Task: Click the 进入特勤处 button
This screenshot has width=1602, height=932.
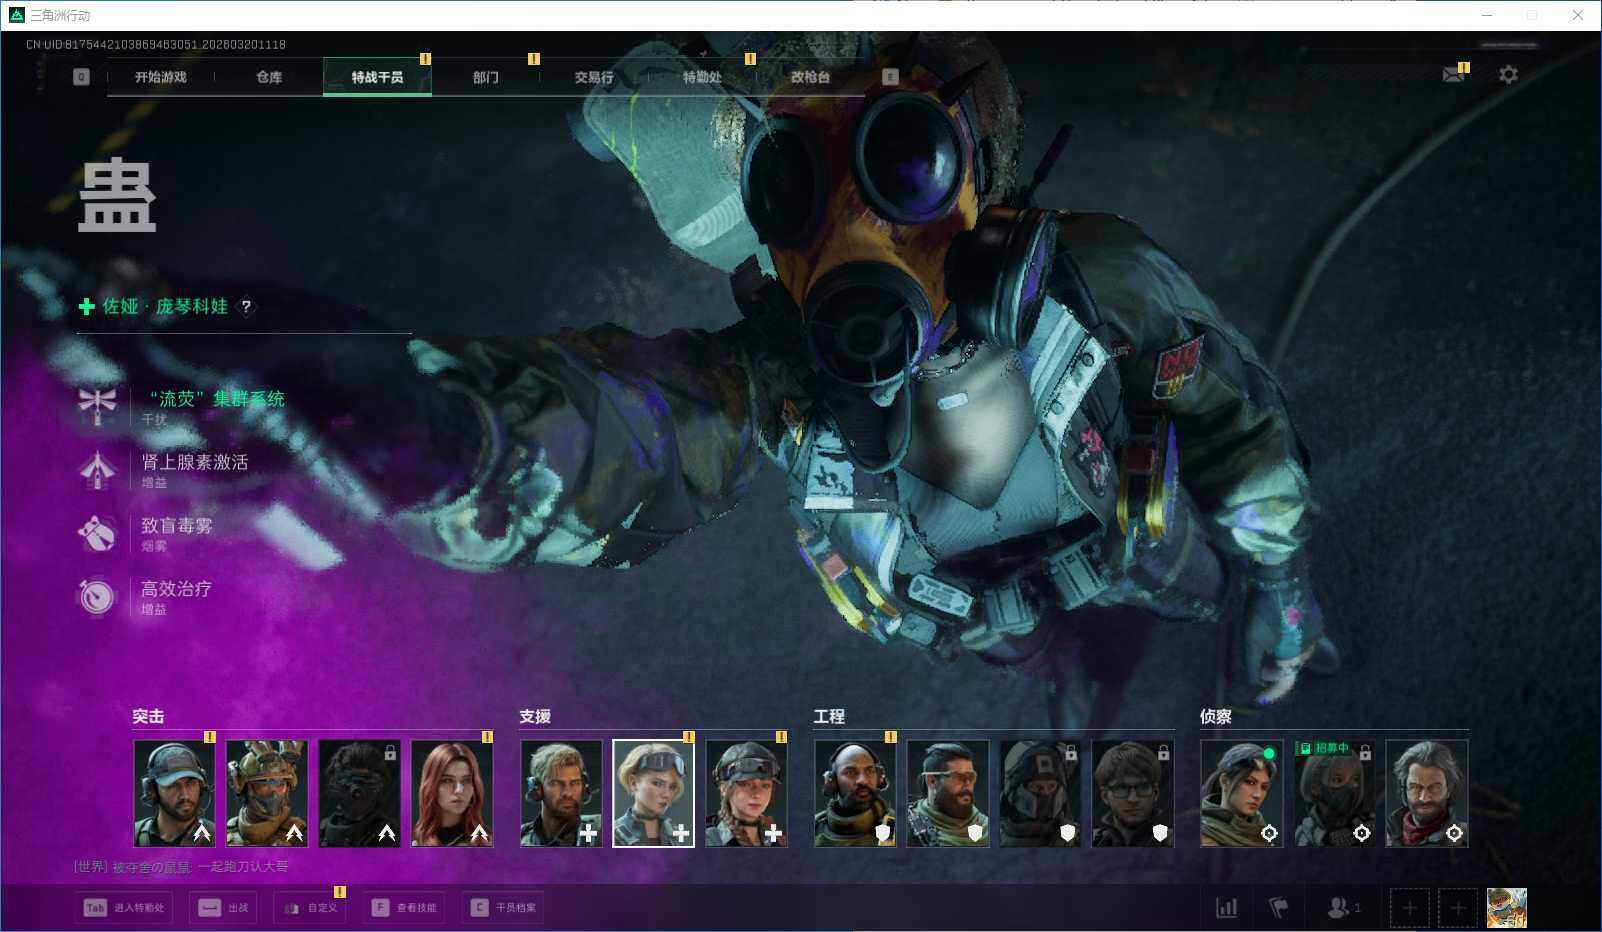Action: [126, 908]
